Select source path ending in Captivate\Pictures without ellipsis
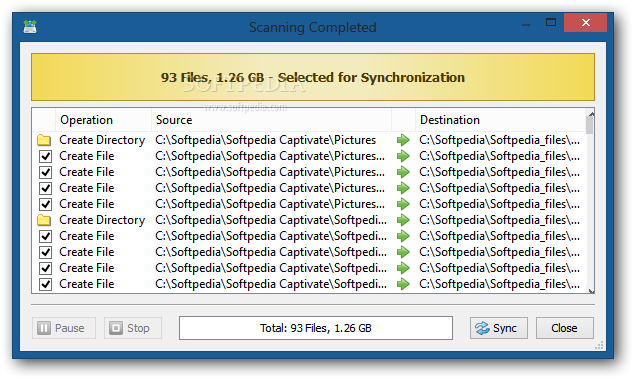The width and height of the screenshot is (634, 379). (x=266, y=140)
